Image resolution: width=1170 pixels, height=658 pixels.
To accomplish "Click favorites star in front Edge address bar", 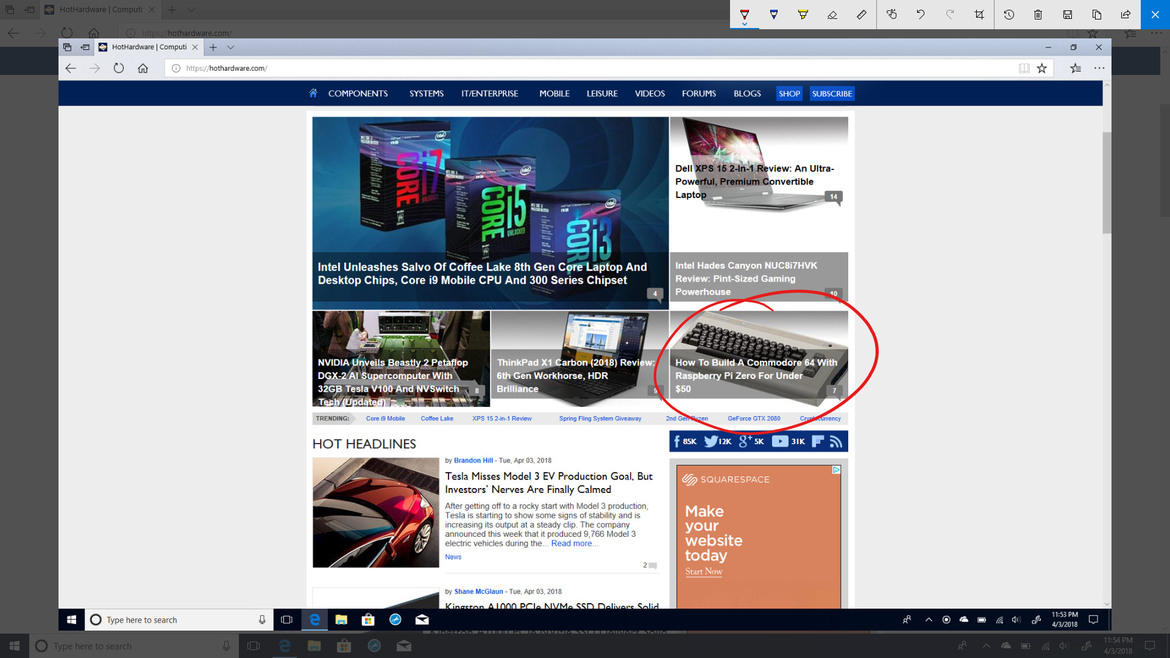I will [1042, 68].
